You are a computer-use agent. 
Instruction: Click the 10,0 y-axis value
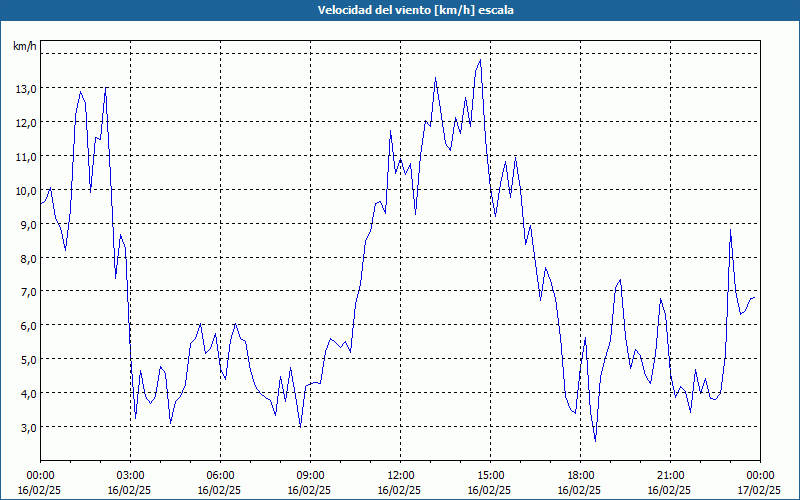pos(26,190)
